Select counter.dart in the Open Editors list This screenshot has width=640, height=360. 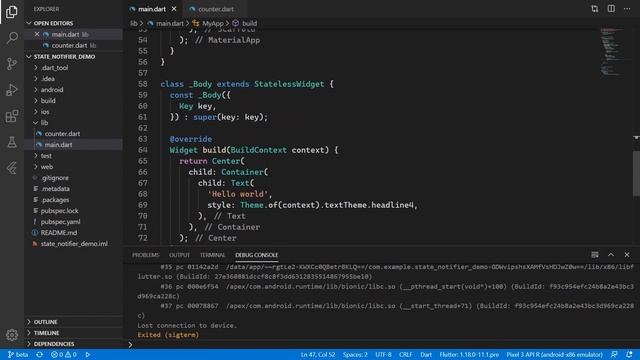pyautogui.click(x=73, y=46)
